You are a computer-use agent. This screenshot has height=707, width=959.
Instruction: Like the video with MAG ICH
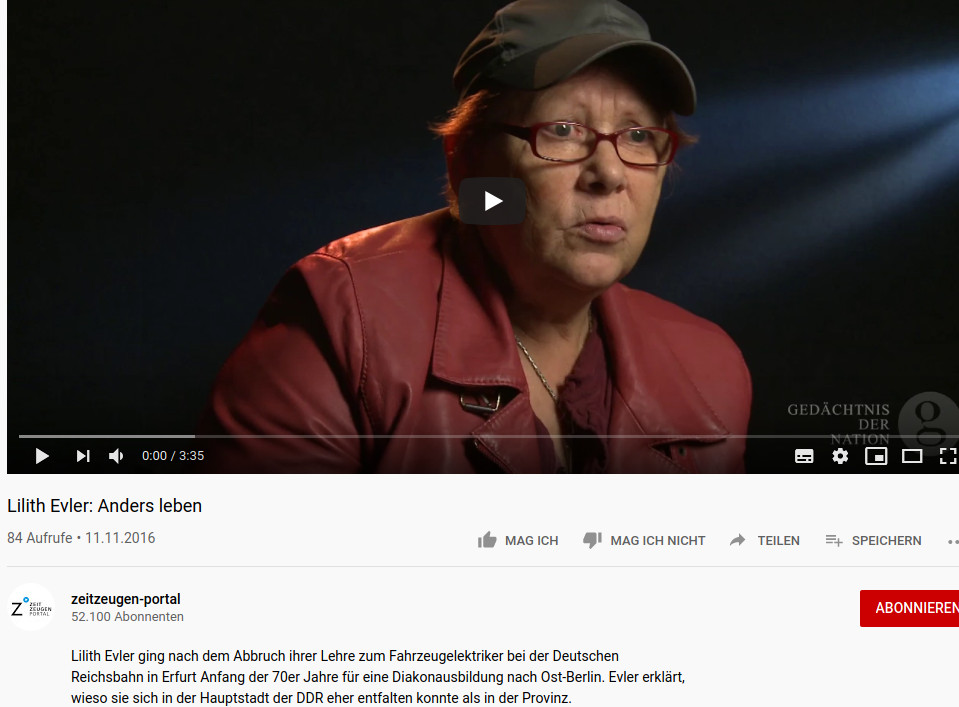click(x=517, y=541)
